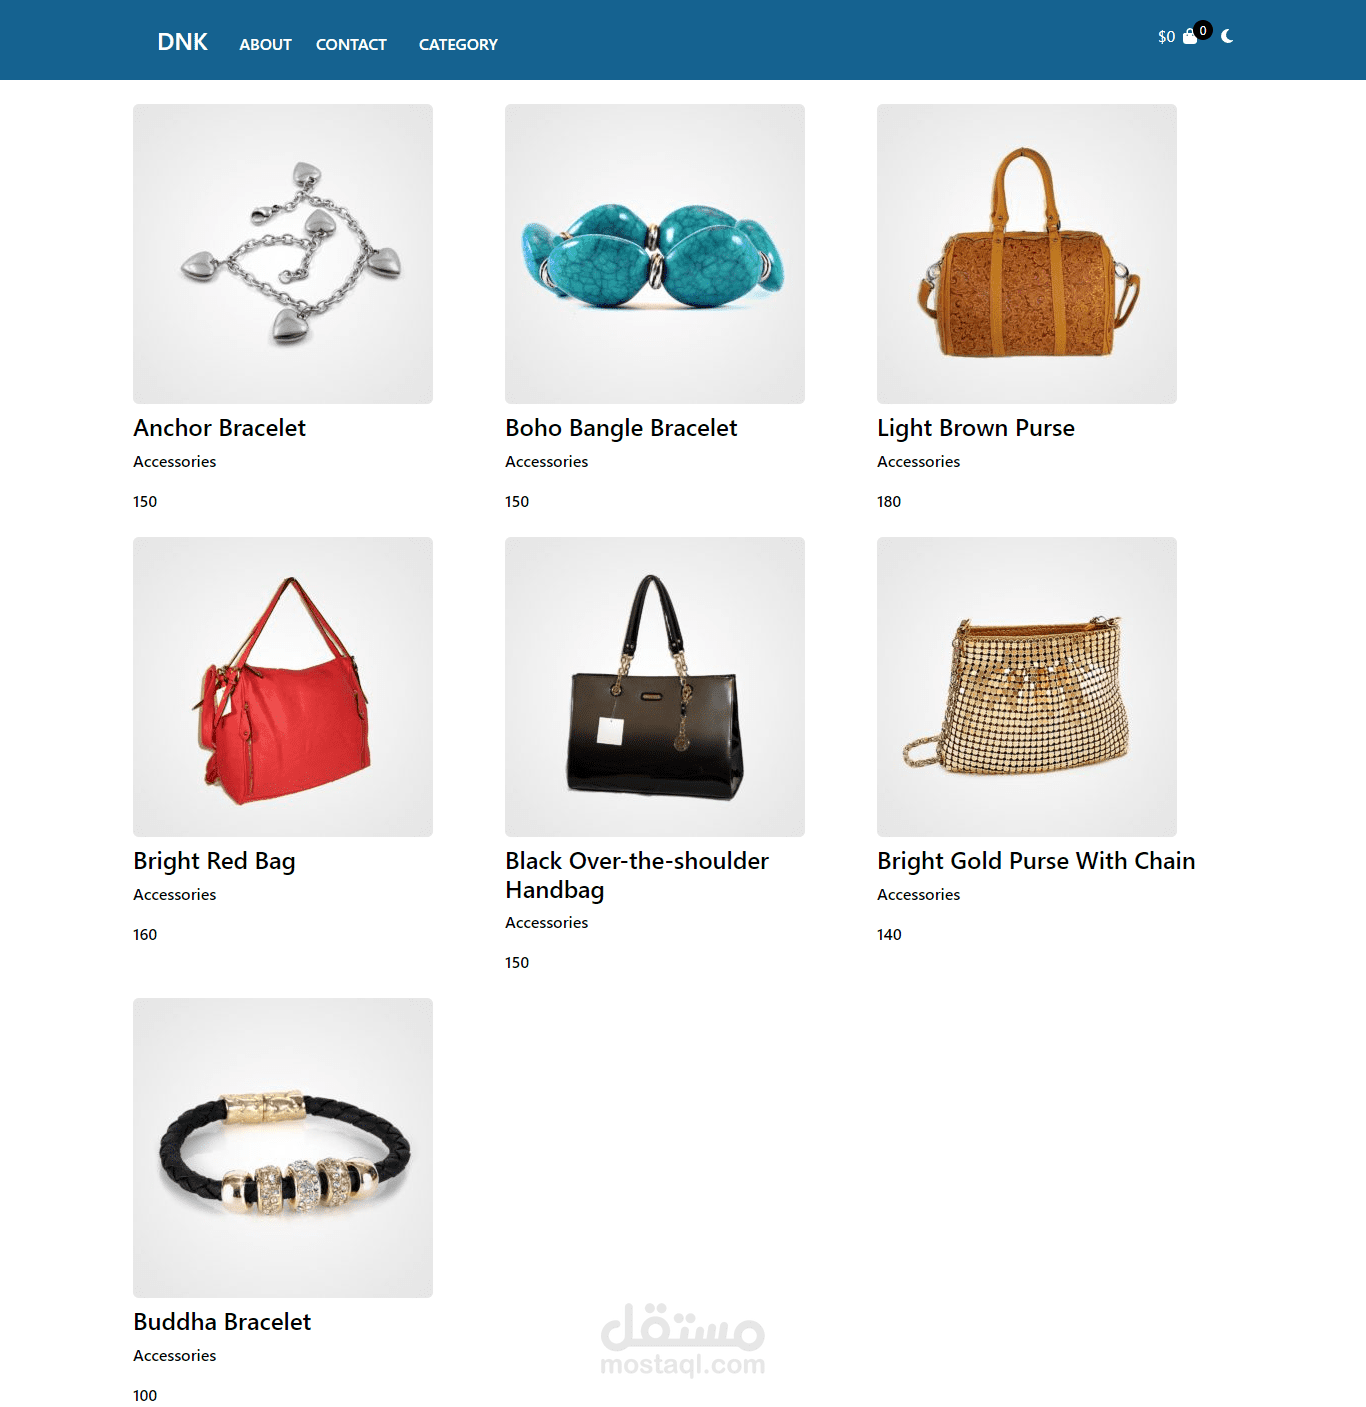Image resolution: width=1366 pixels, height=1407 pixels.
Task: Open the ABOUT page
Action: [265, 44]
